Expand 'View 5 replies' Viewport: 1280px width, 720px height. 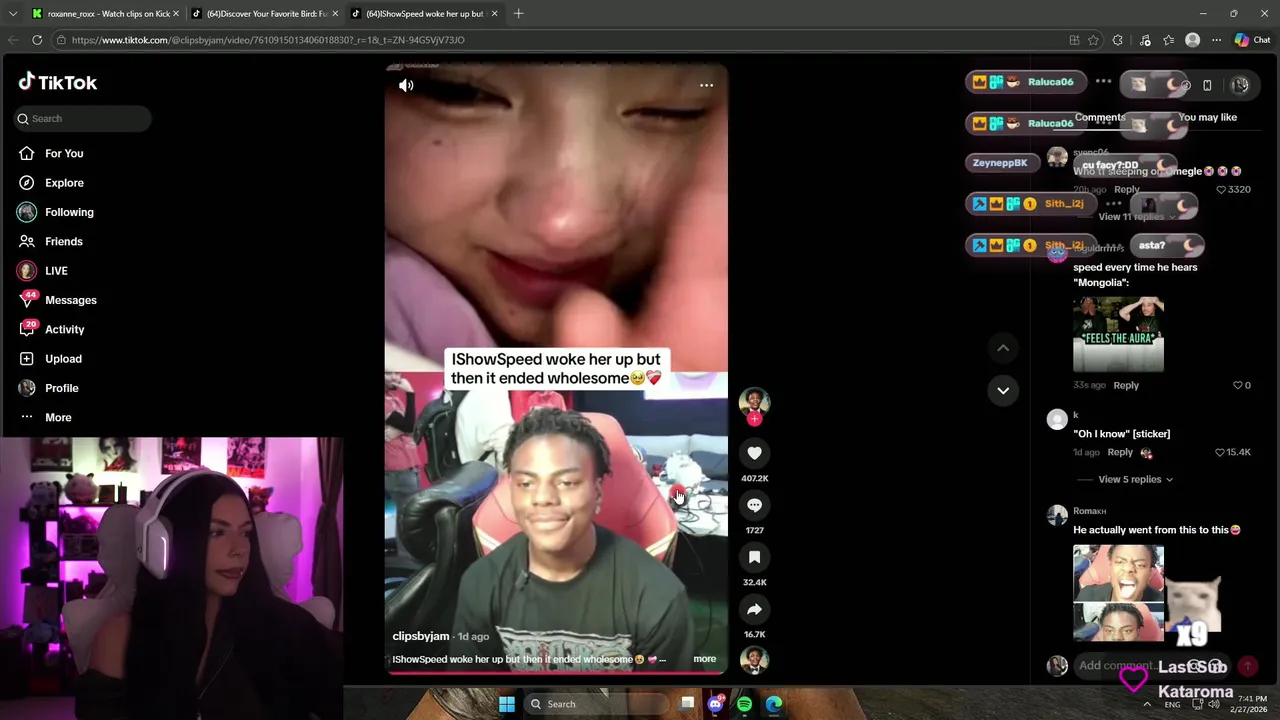coord(1135,479)
